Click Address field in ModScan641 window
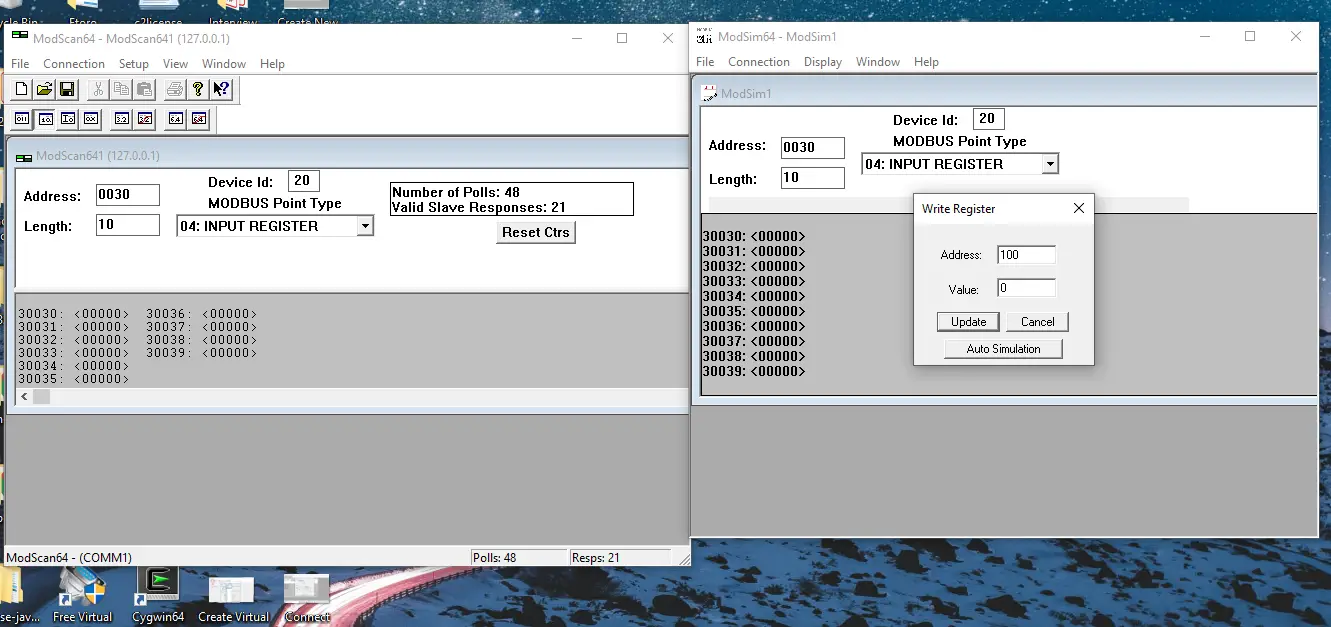 click(x=128, y=195)
